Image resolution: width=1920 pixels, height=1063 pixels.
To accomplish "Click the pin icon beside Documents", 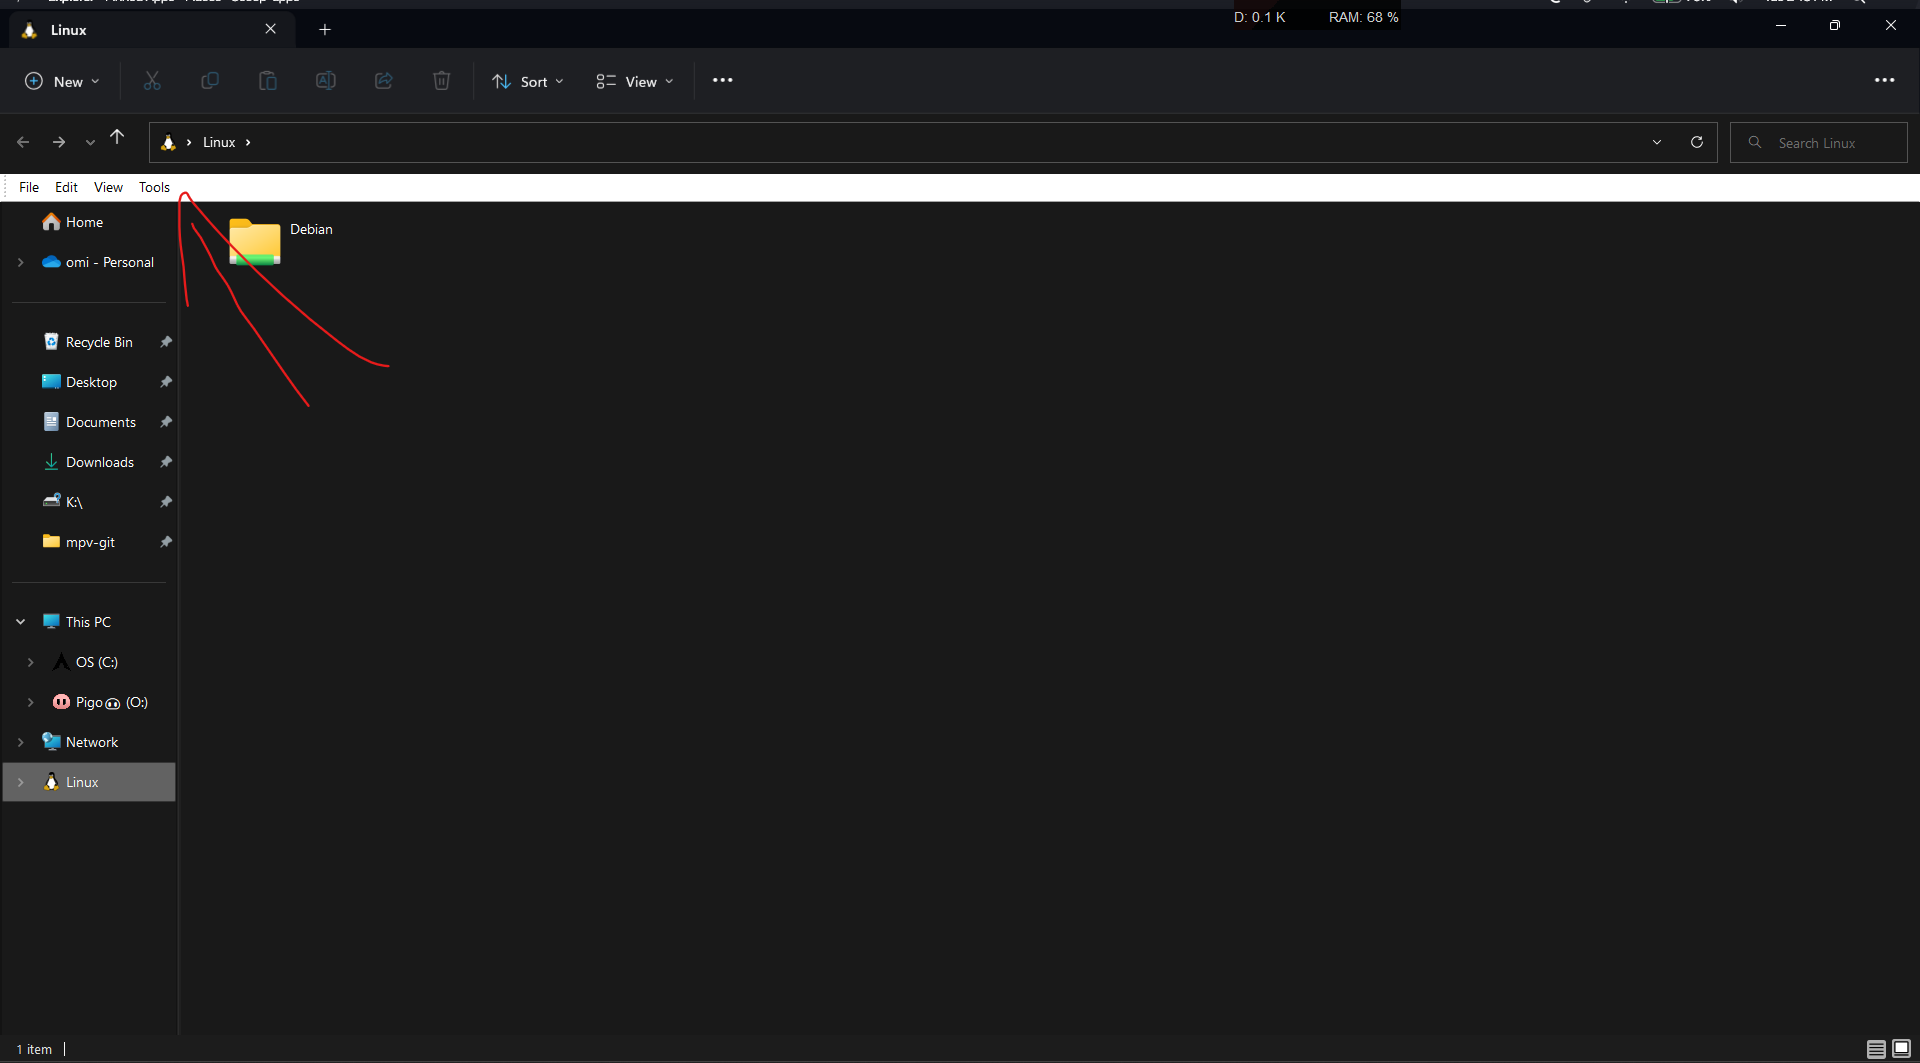I will 166,422.
